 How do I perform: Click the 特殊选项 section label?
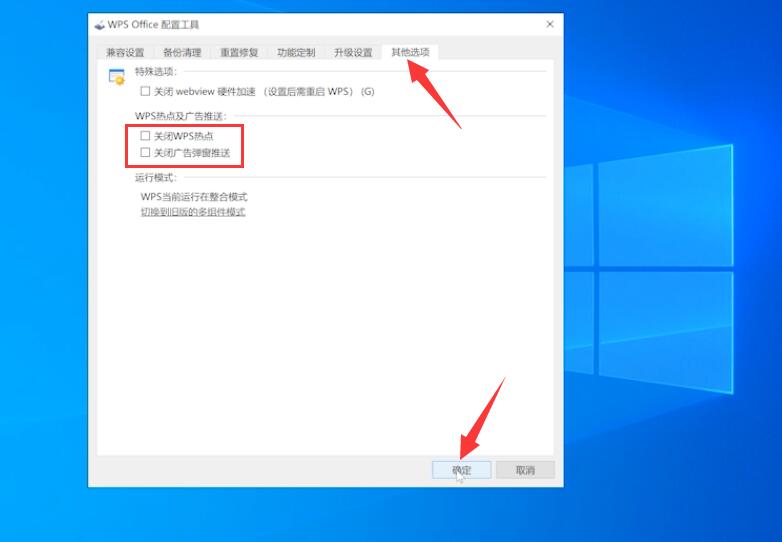(156, 72)
